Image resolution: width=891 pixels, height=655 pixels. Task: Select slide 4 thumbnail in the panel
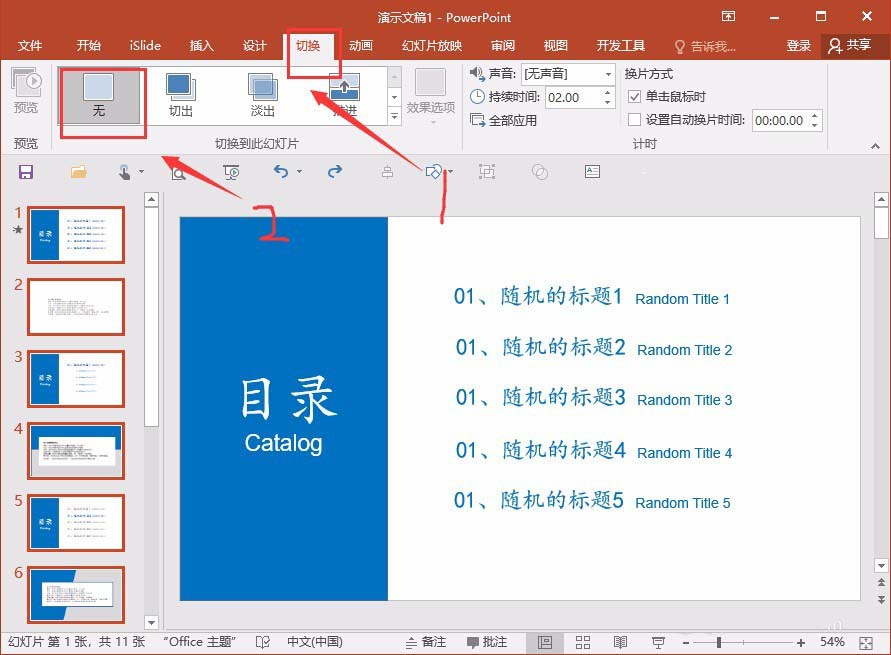click(x=76, y=450)
